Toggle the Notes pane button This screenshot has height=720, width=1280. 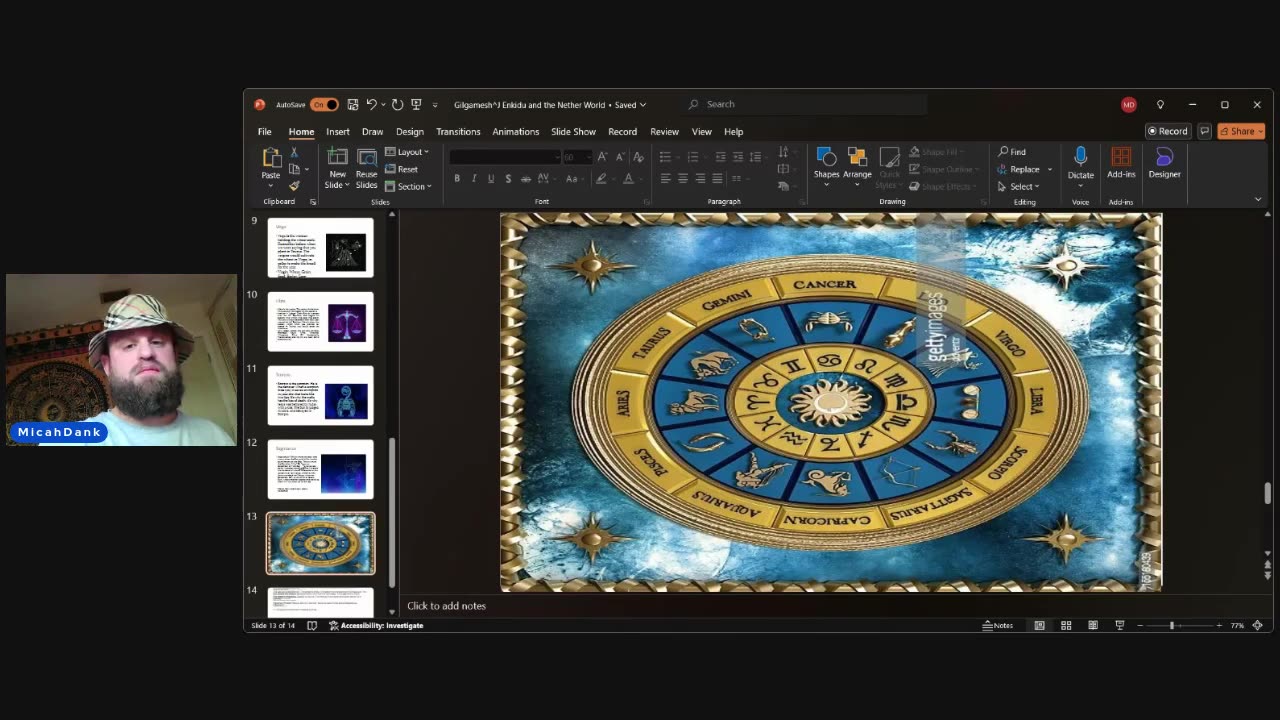(998, 626)
